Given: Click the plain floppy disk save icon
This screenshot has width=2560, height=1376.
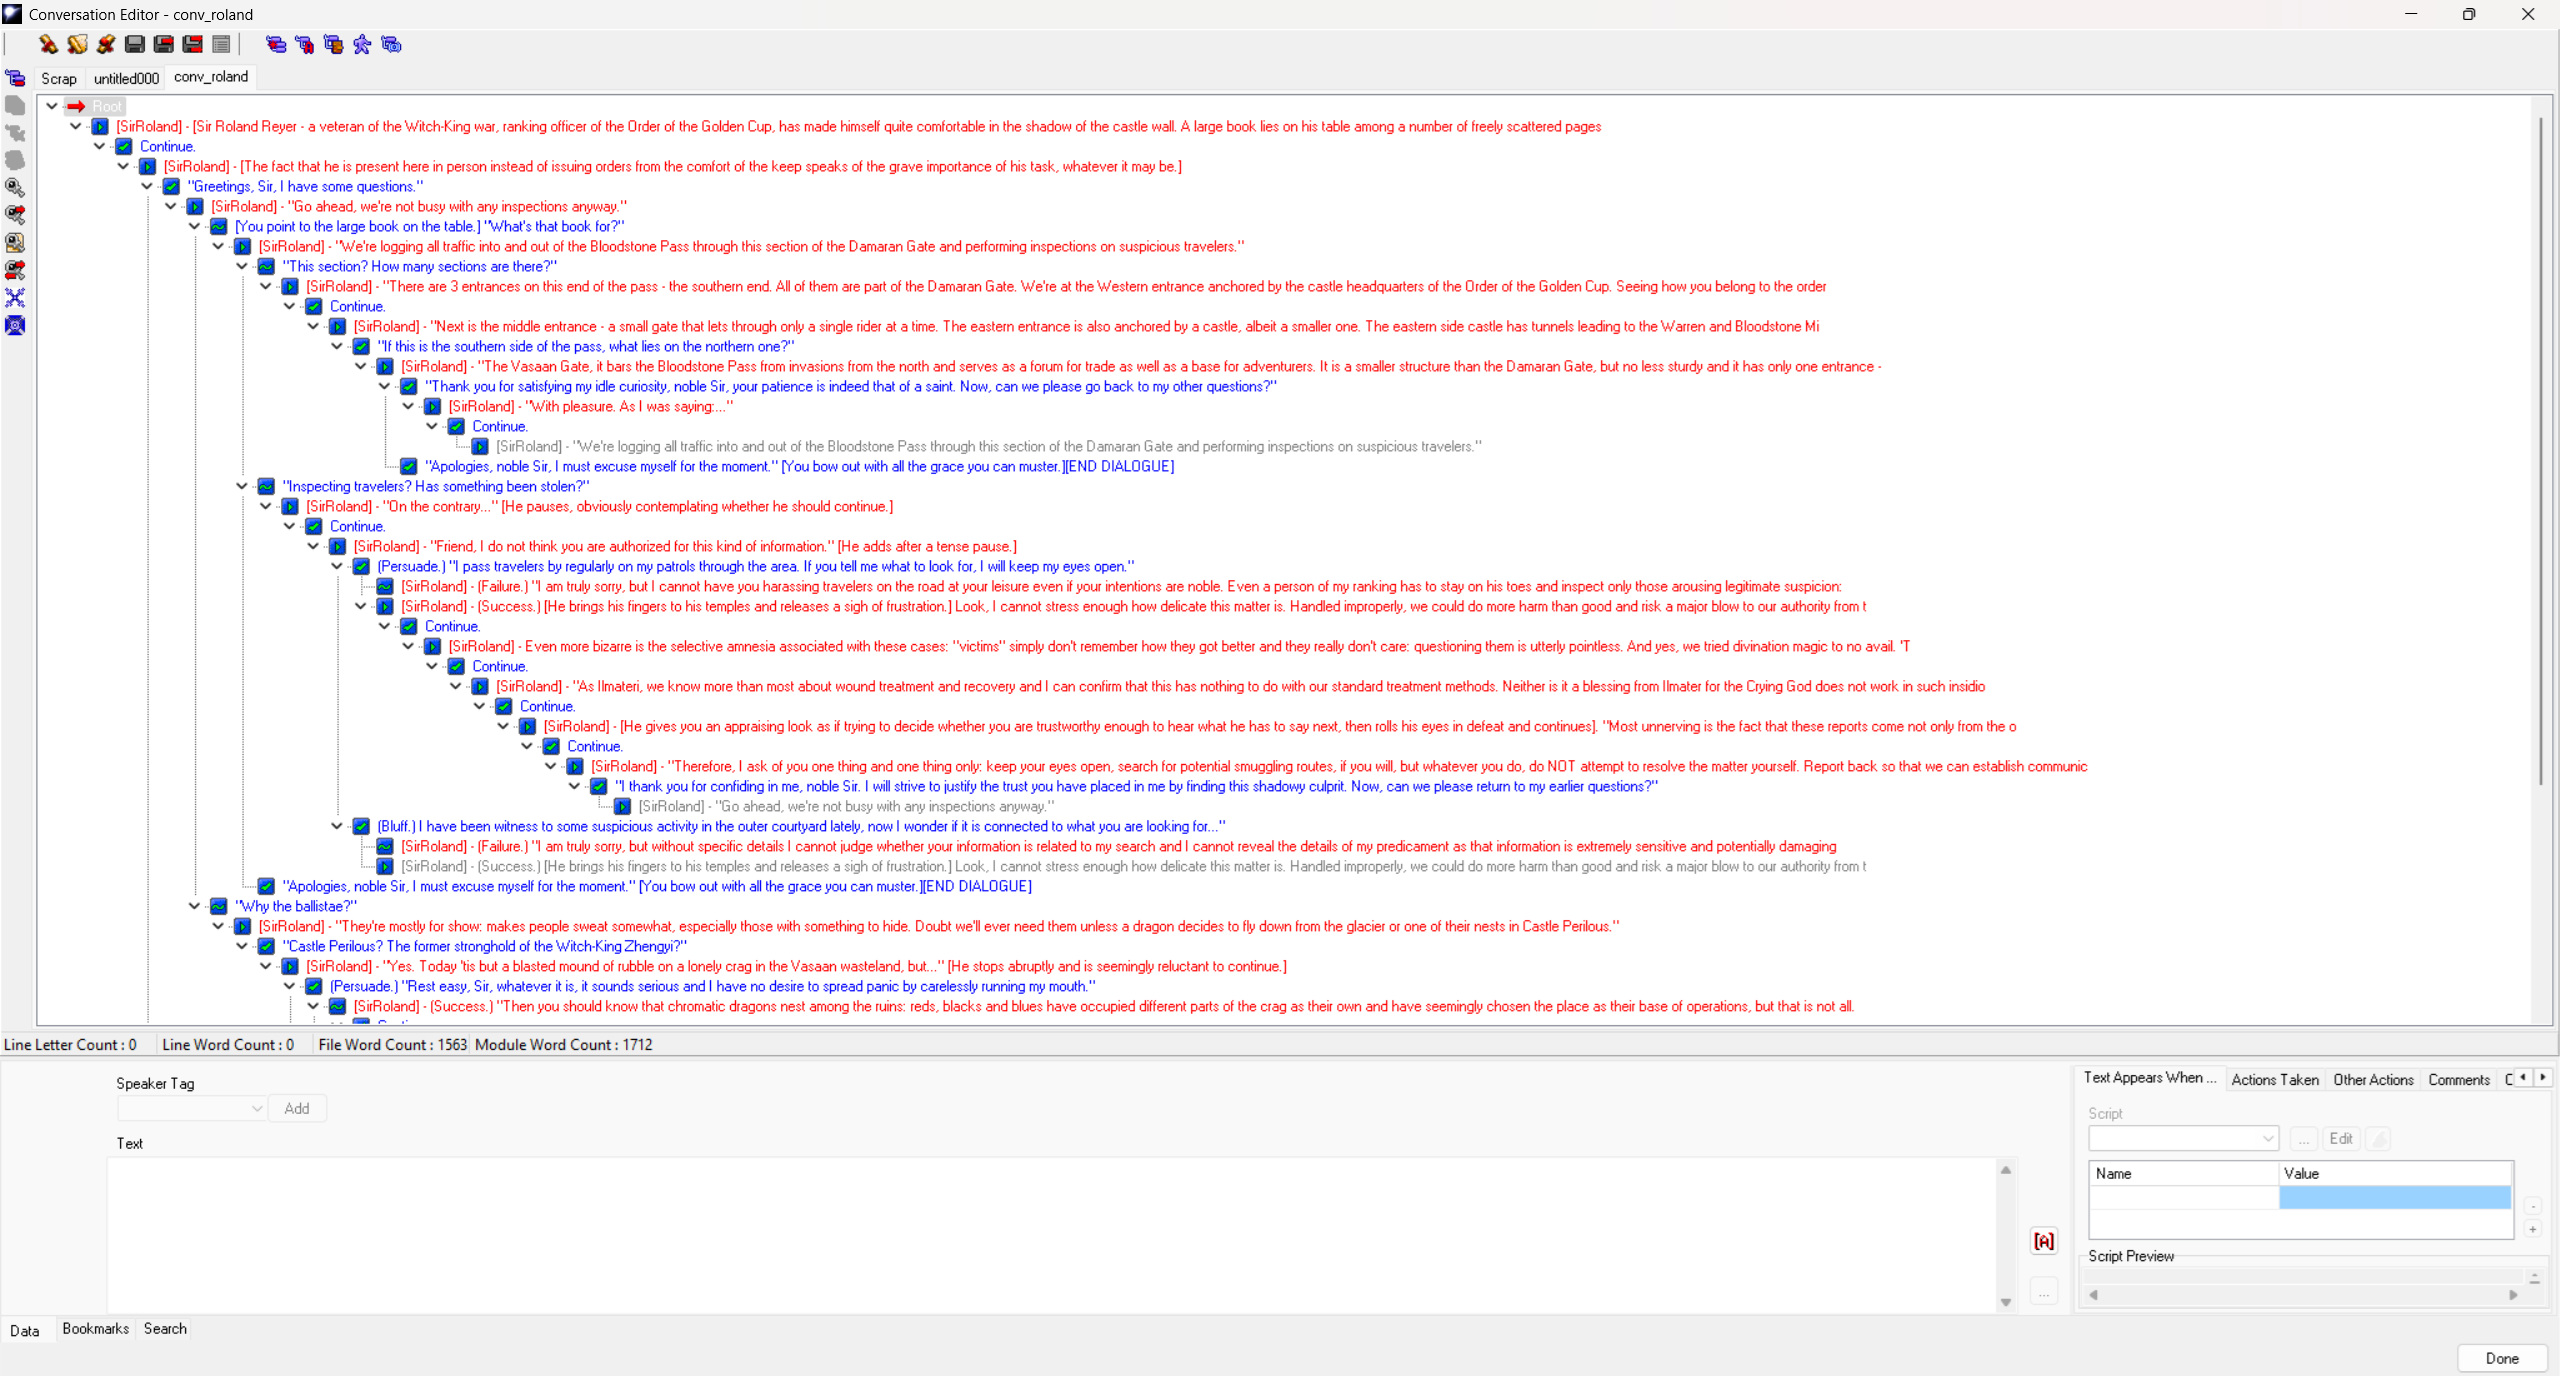Looking at the screenshot, I should pyautogui.click(x=134, y=44).
